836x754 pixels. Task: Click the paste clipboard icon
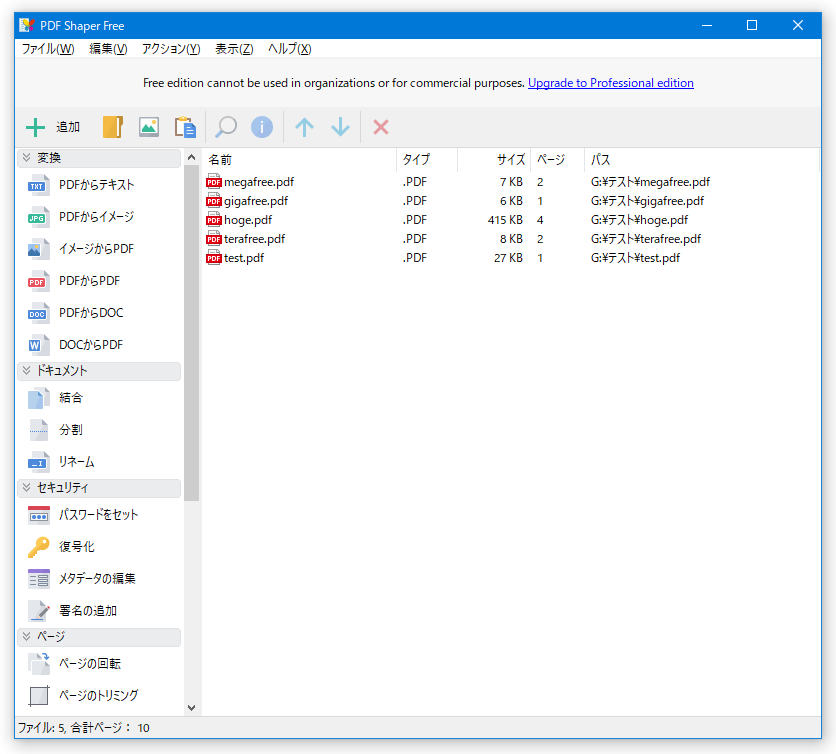pos(185,127)
